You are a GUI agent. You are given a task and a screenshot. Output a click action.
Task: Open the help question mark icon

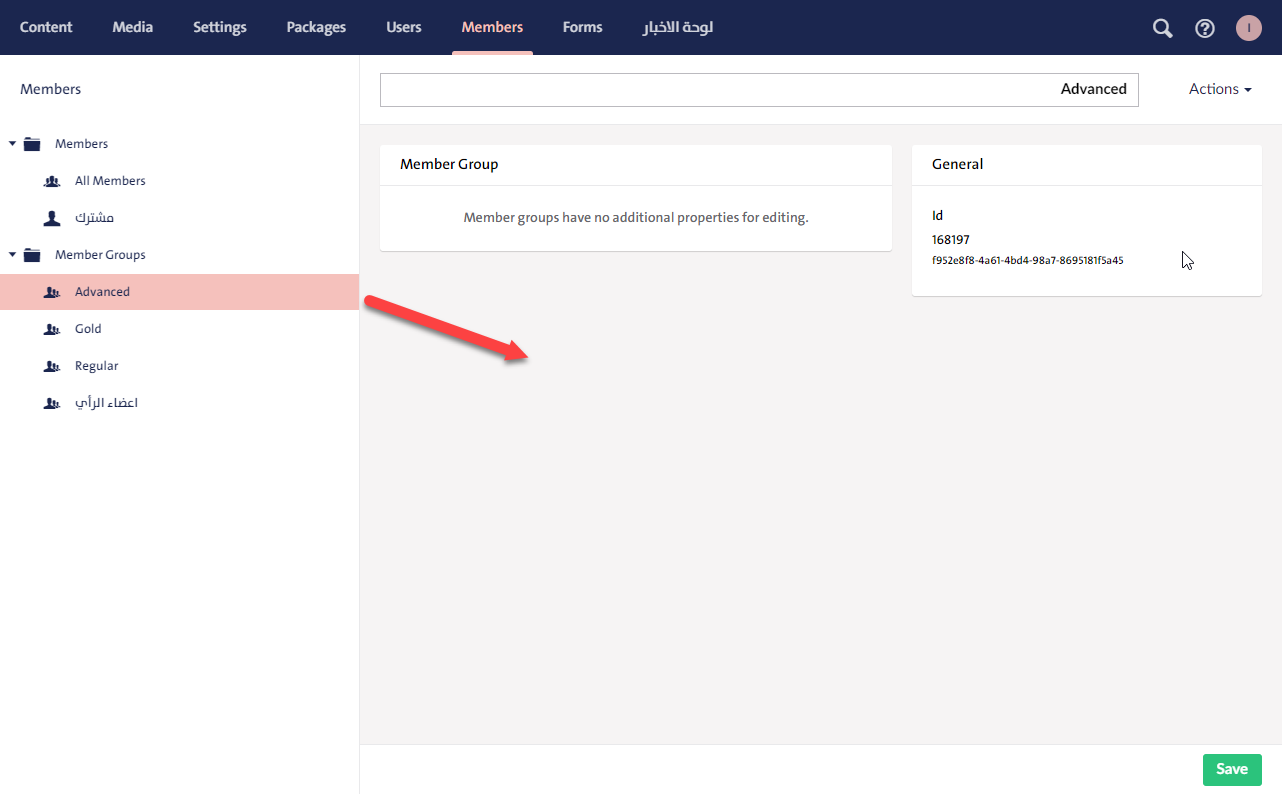[1205, 28]
